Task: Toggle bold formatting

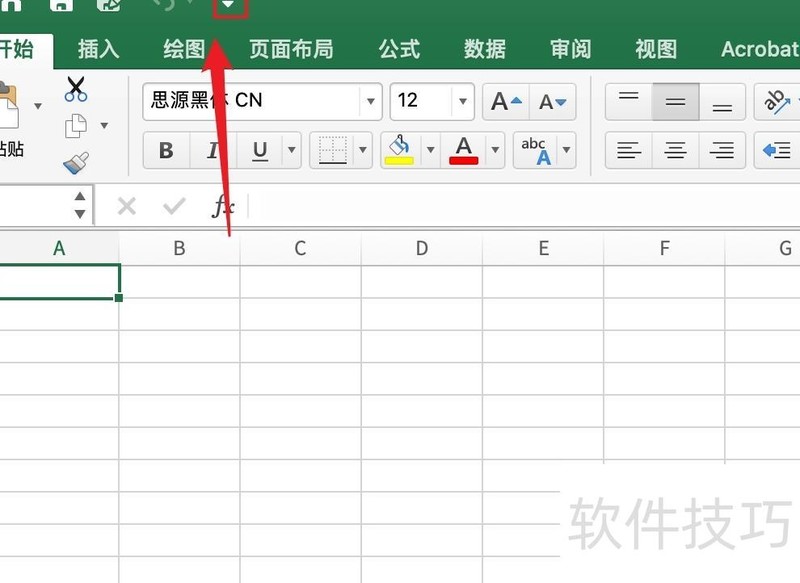Action: pyautogui.click(x=165, y=151)
